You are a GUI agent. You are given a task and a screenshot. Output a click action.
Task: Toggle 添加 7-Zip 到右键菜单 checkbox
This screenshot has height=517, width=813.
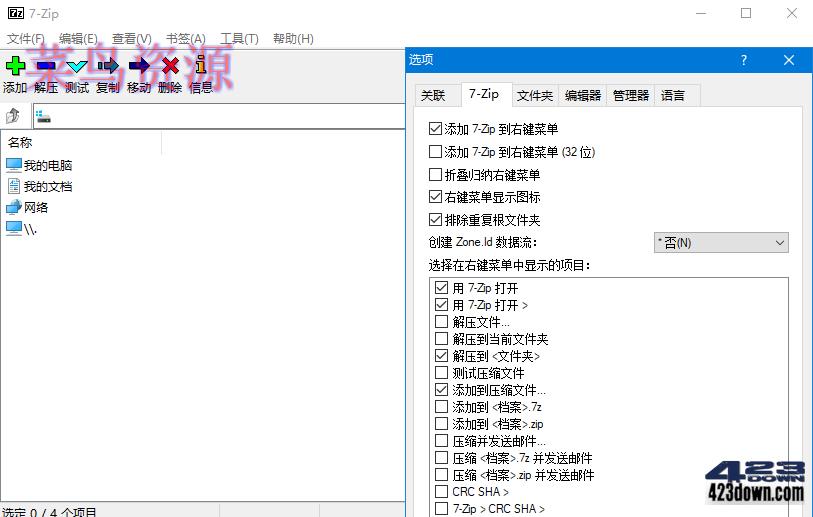(435, 129)
